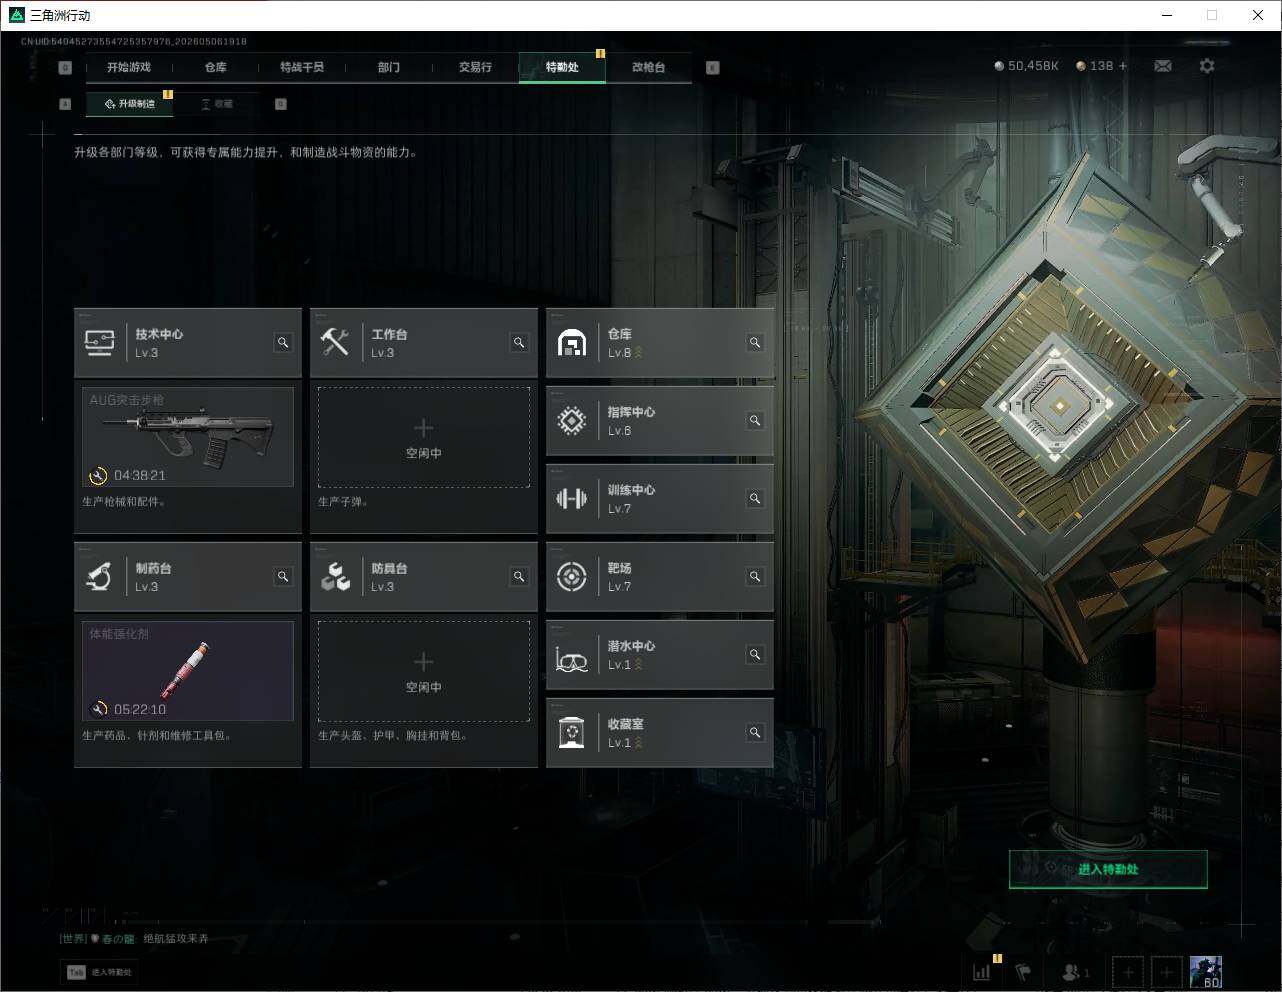Click the 收藏室 display case icon
The width and height of the screenshot is (1282, 992).
tap(571, 733)
